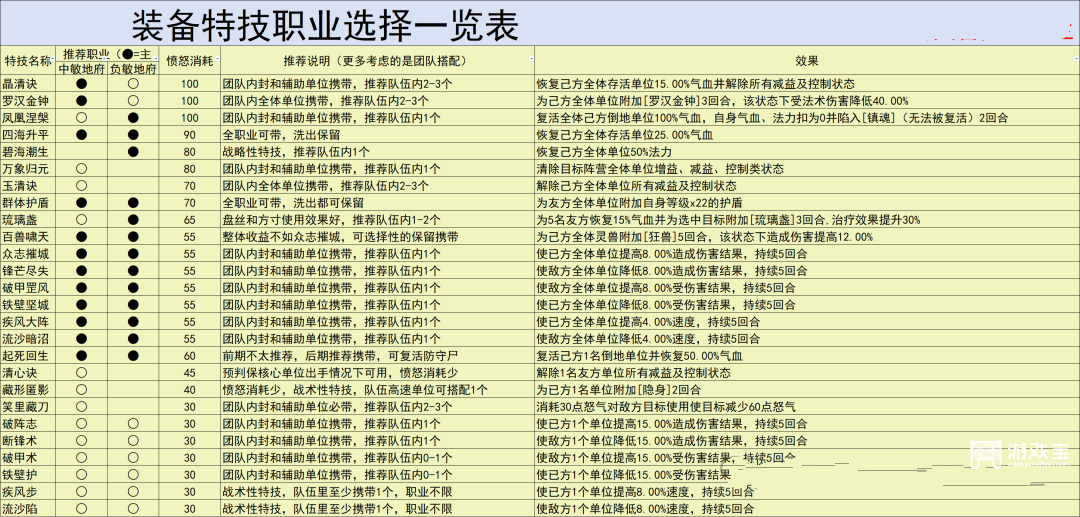Select the rage cost 45 for 清心诀
1080x517 pixels.
[x=190, y=373]
